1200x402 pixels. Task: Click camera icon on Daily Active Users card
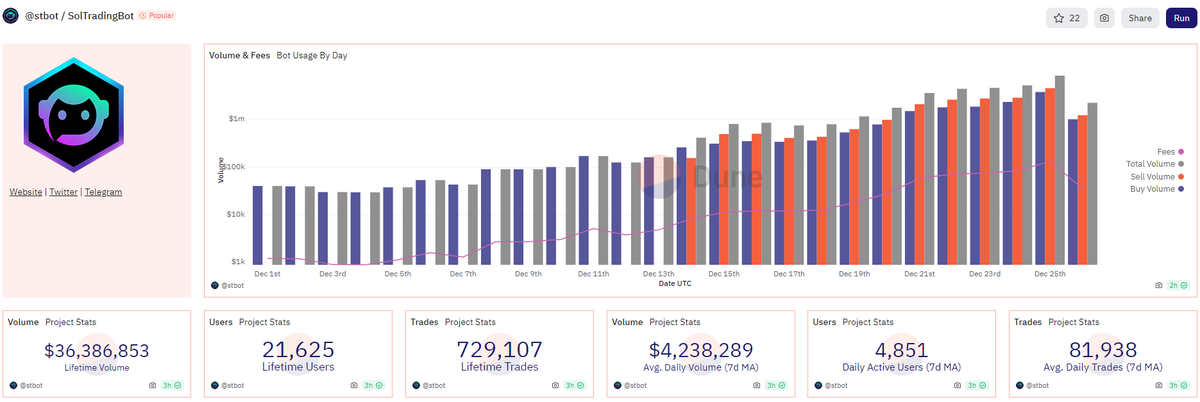[958, 385]
